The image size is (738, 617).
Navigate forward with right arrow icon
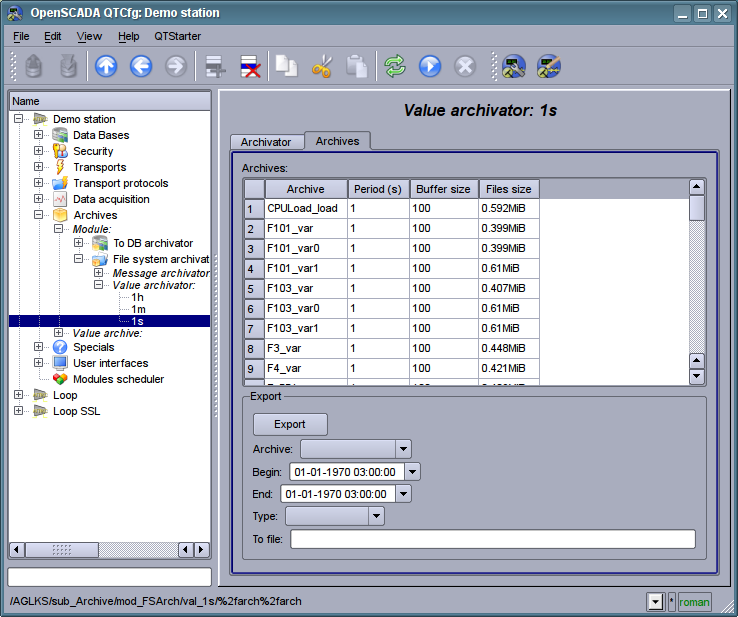tap(176, 66)
